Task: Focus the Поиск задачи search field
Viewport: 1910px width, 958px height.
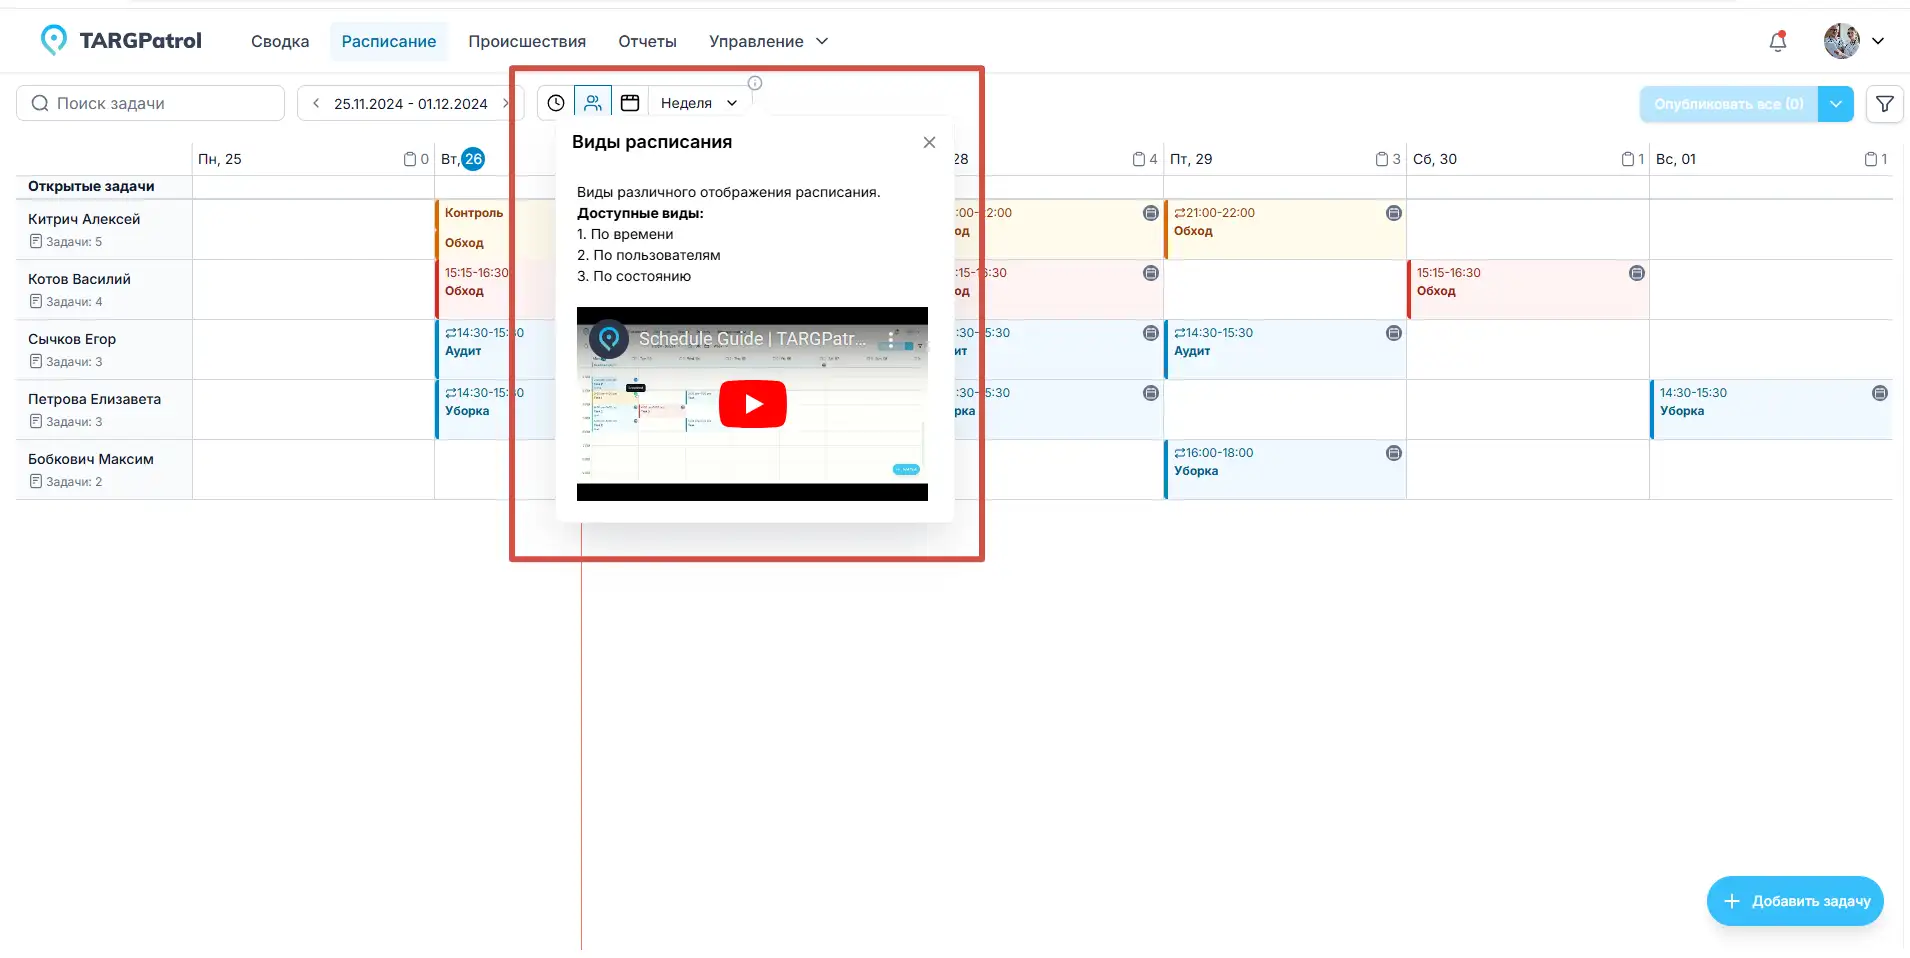Action: pos(151,103)
